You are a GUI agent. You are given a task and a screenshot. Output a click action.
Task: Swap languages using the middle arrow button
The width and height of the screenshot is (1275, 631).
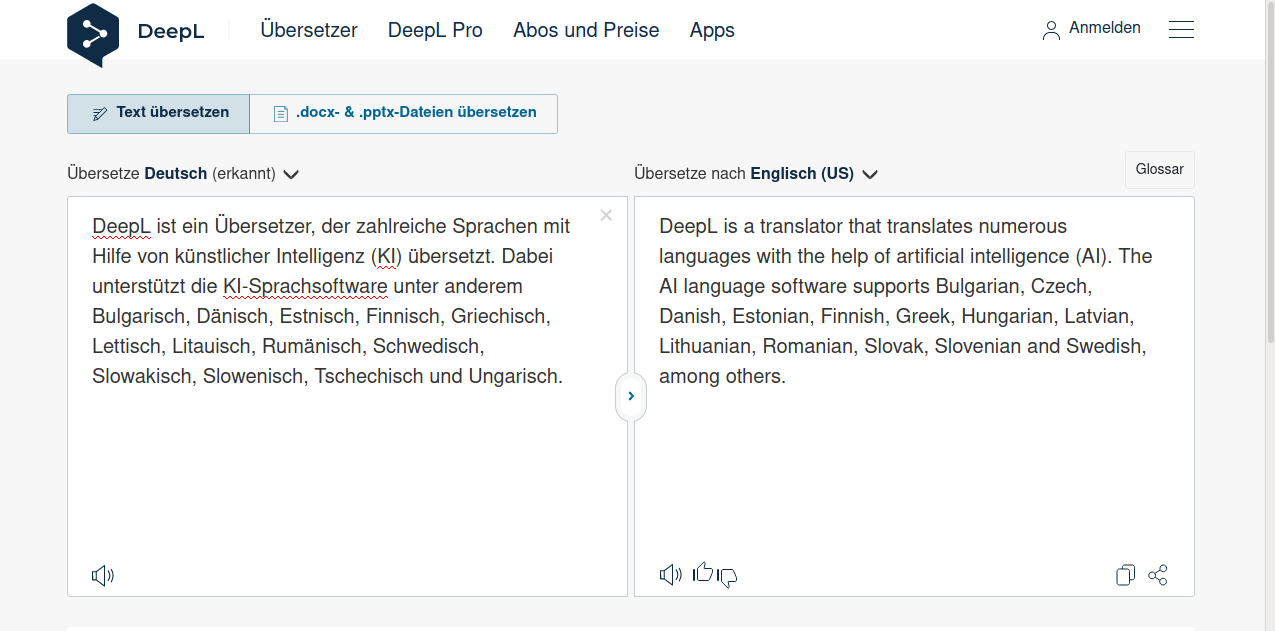pyautogui.click(x=631, y=396)
